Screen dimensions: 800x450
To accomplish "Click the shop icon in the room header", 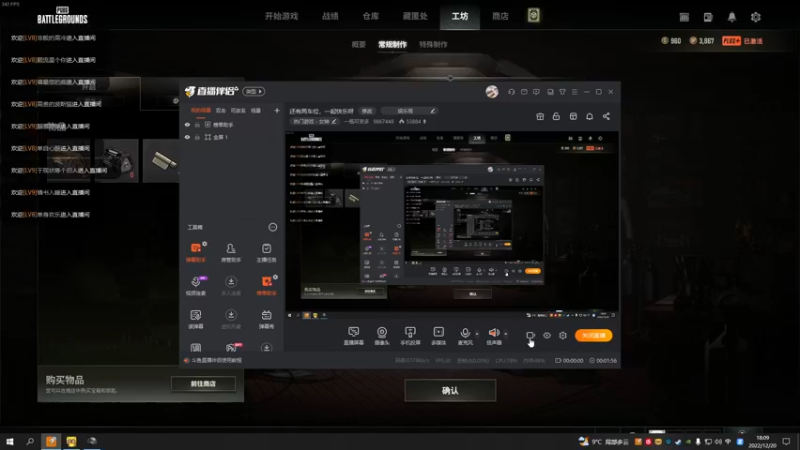I will point(573,116).
